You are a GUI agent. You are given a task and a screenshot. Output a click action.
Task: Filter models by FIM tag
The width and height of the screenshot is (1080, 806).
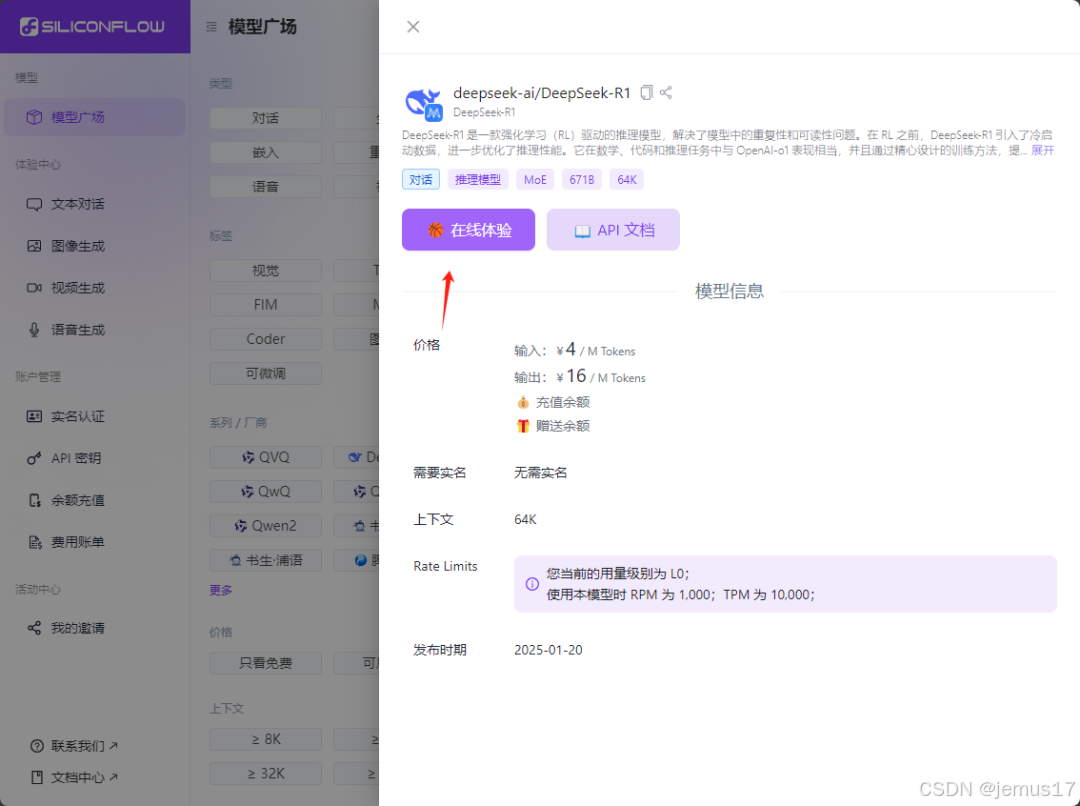[265, 304]
